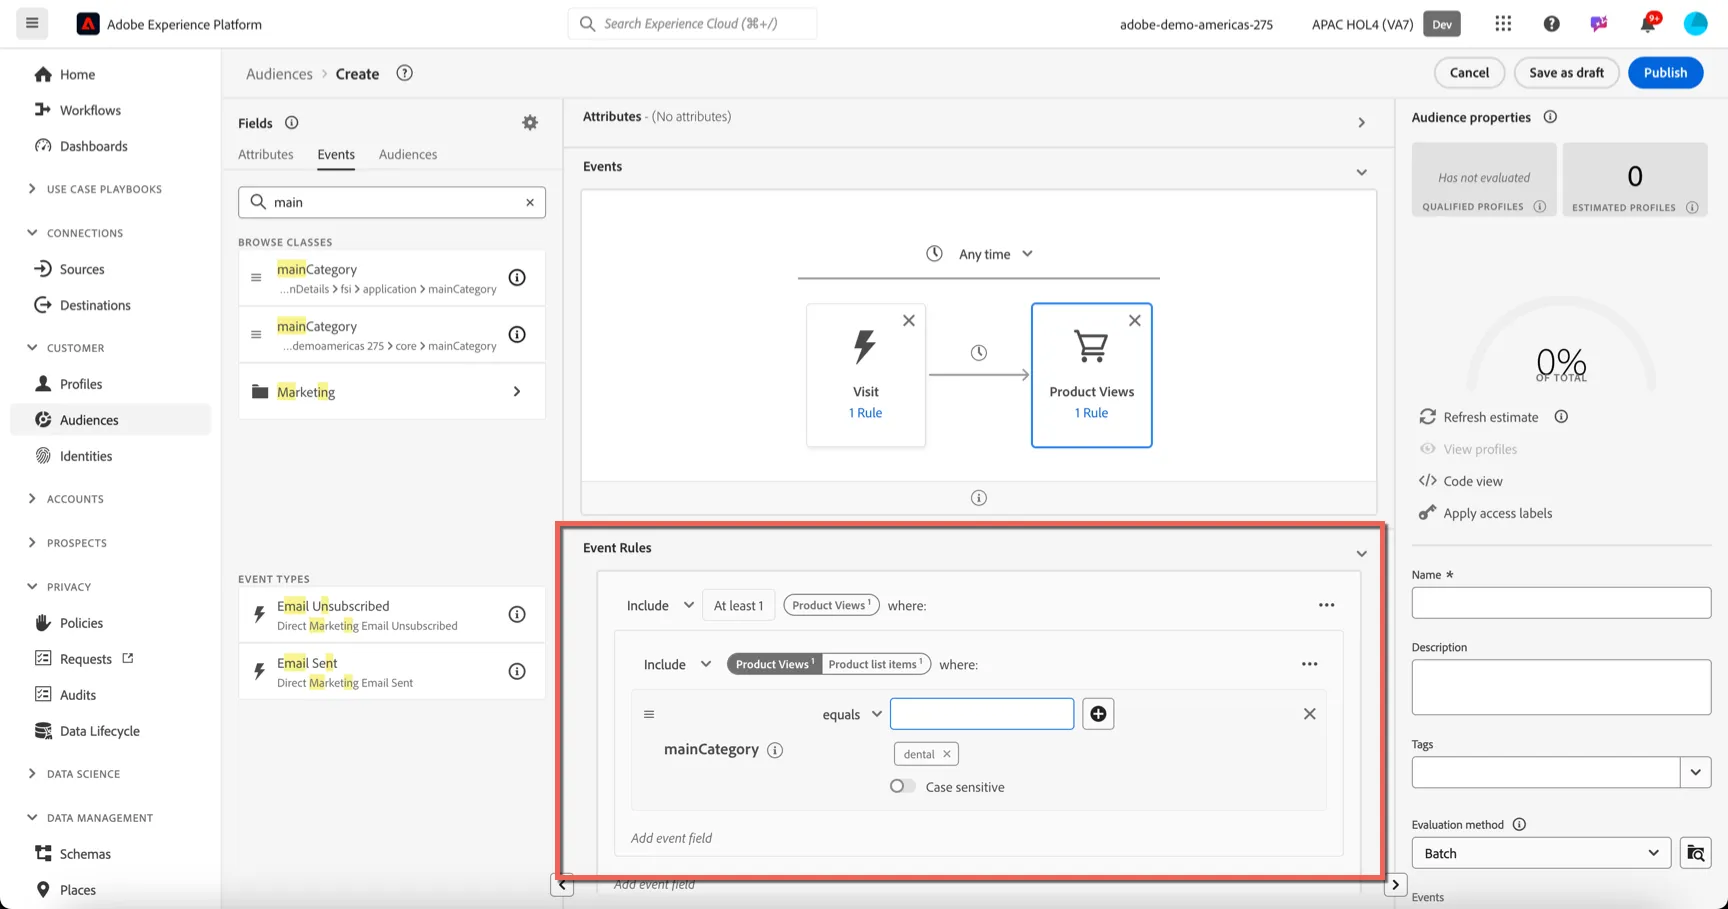This screenshot has width=1728, height=909.
Task: Remove the dental value tag
Action: point(946,754)
